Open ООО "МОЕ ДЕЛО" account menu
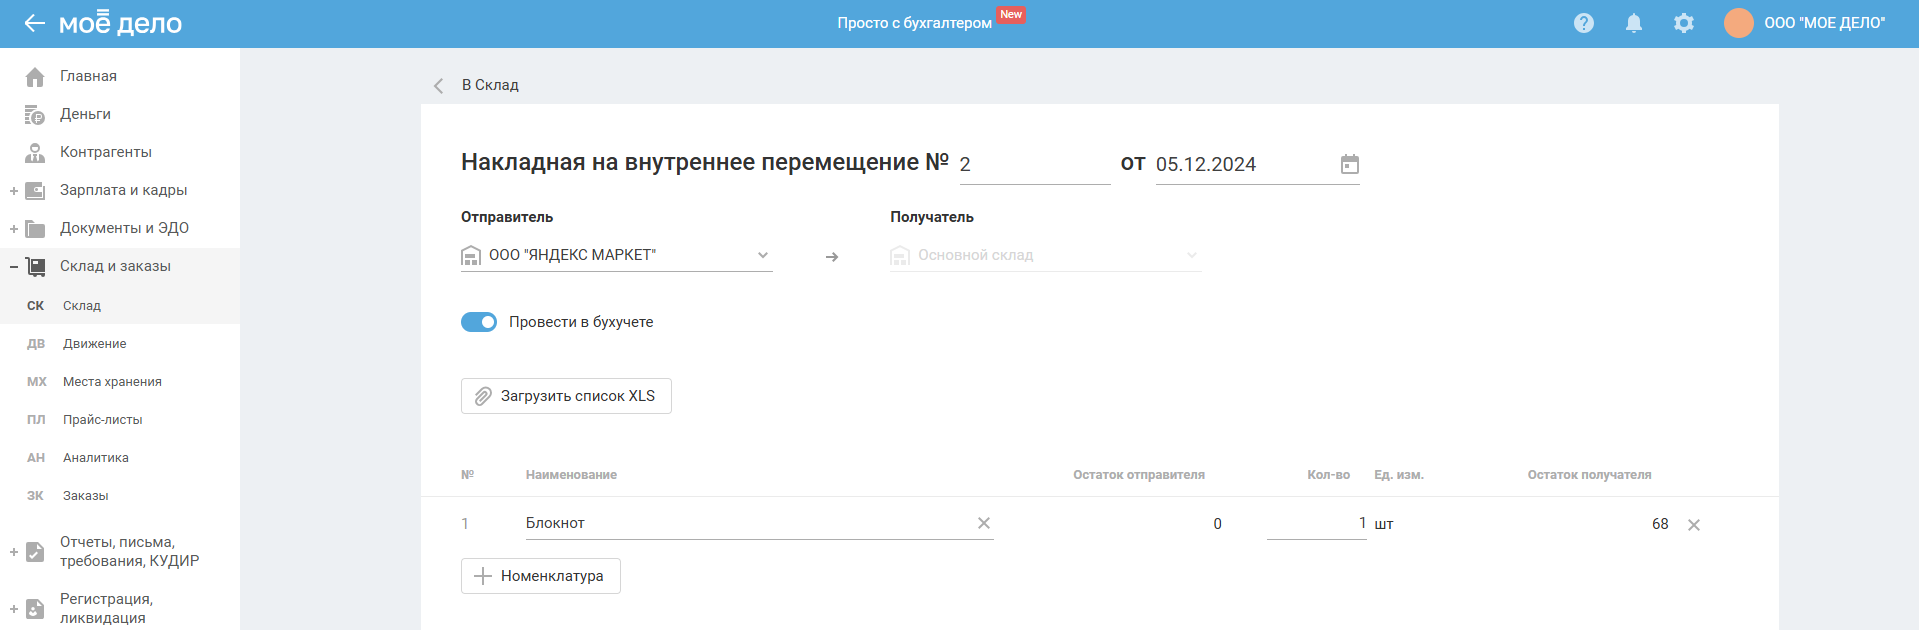Screen dimensions: 1919x630 [x=1825, y=23]
